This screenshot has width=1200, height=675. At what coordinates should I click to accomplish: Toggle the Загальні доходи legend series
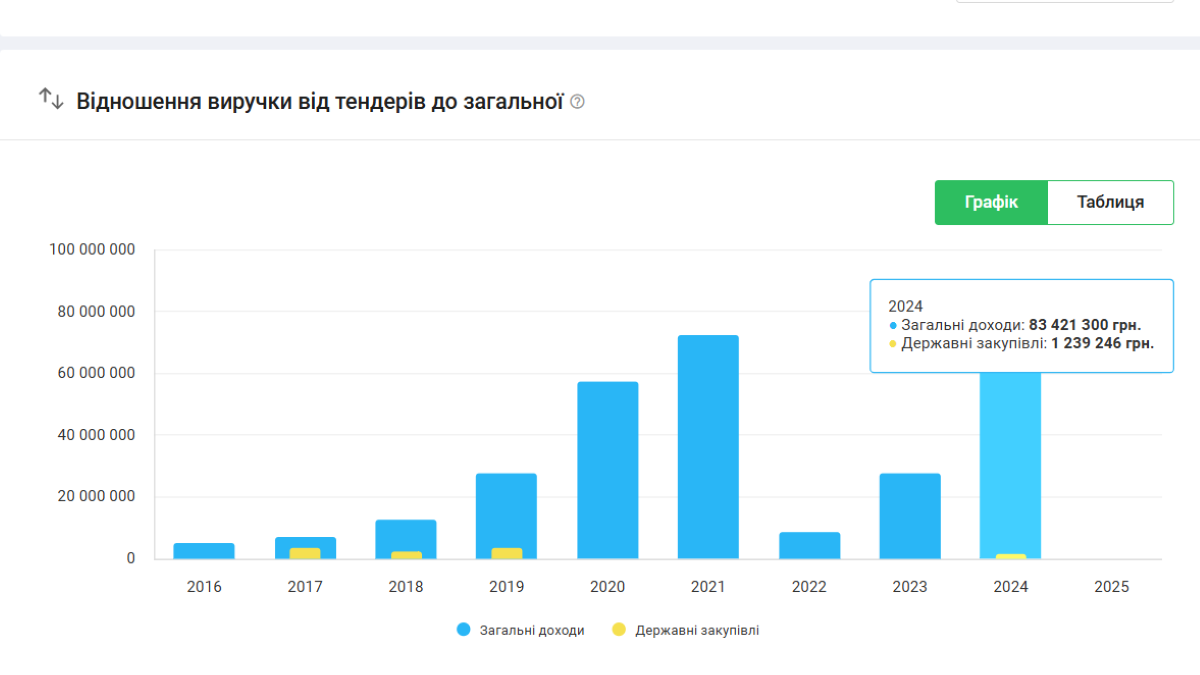520,630
